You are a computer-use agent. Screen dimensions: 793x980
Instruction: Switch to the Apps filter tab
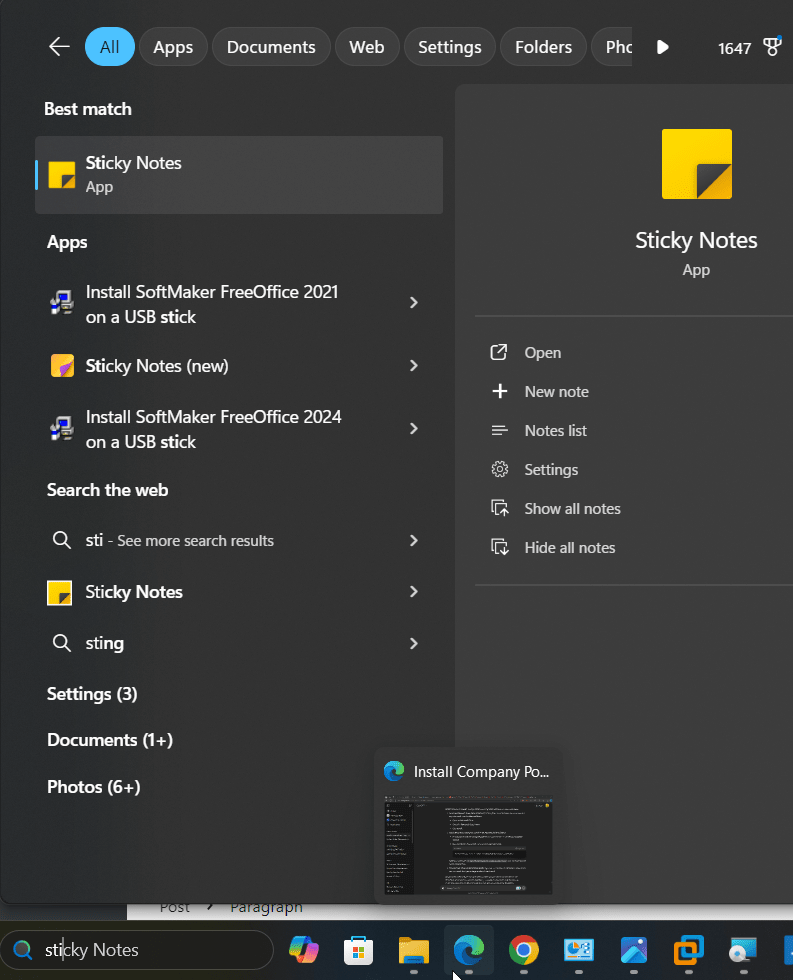[x=173, y=47]
